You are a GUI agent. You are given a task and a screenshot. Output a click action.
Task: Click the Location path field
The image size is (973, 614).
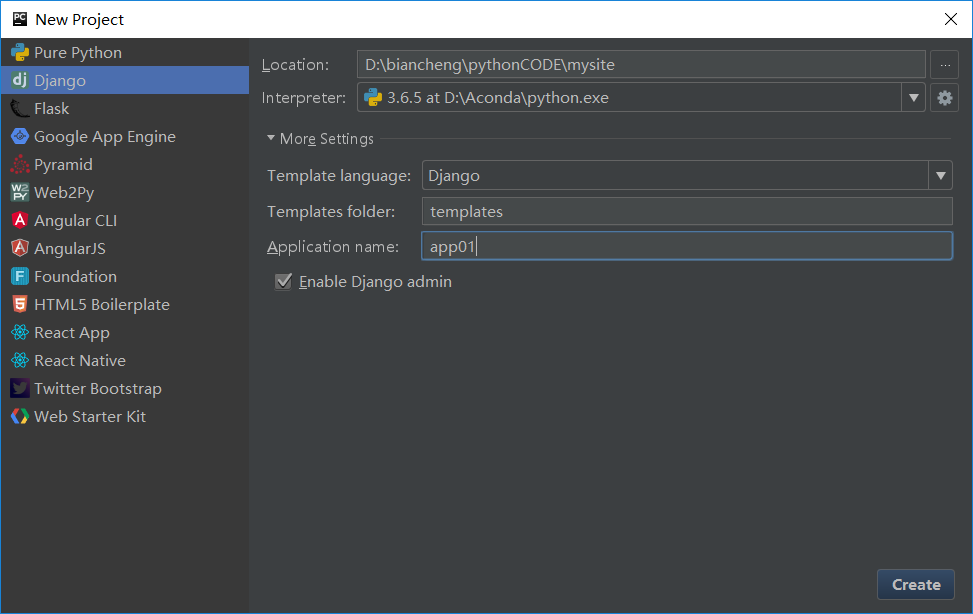point(641,65)
